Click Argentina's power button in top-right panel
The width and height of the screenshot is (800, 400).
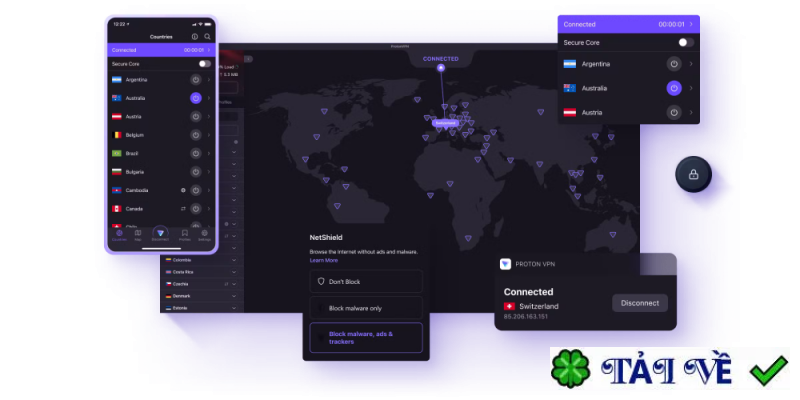[674, 64]
